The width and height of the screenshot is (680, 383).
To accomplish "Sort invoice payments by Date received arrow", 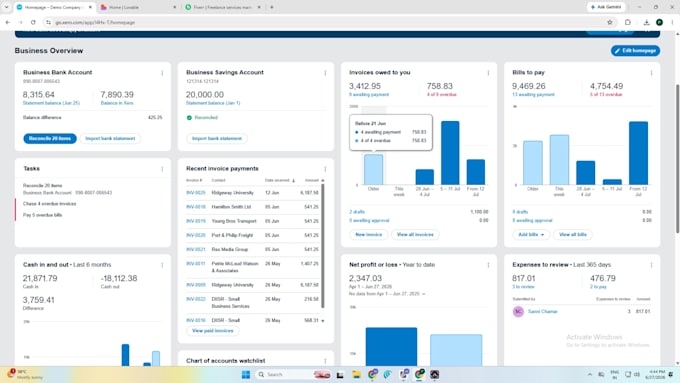I will (294, 180).
